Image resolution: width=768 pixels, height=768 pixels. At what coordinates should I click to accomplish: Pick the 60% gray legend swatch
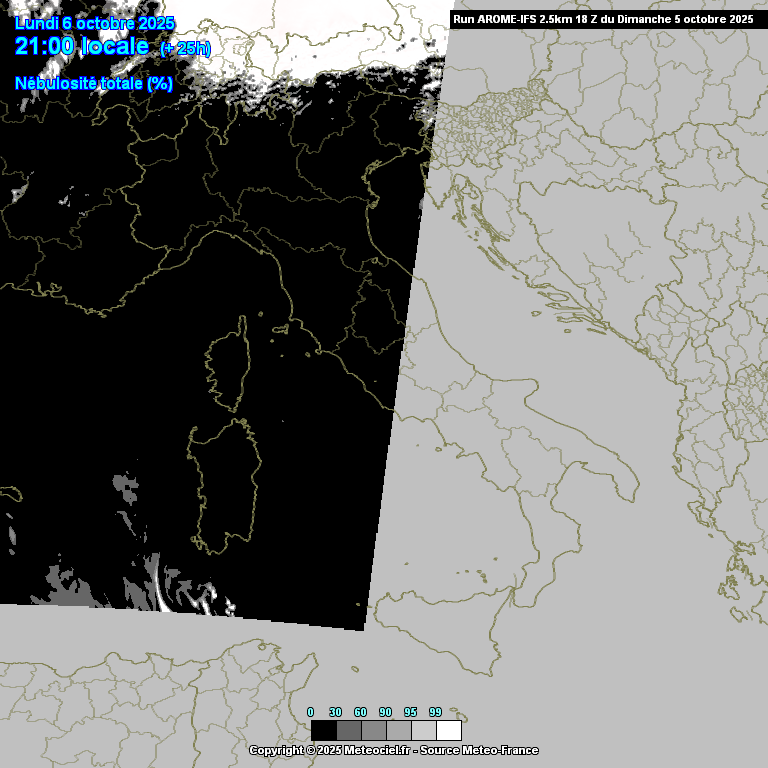[373, 730]
